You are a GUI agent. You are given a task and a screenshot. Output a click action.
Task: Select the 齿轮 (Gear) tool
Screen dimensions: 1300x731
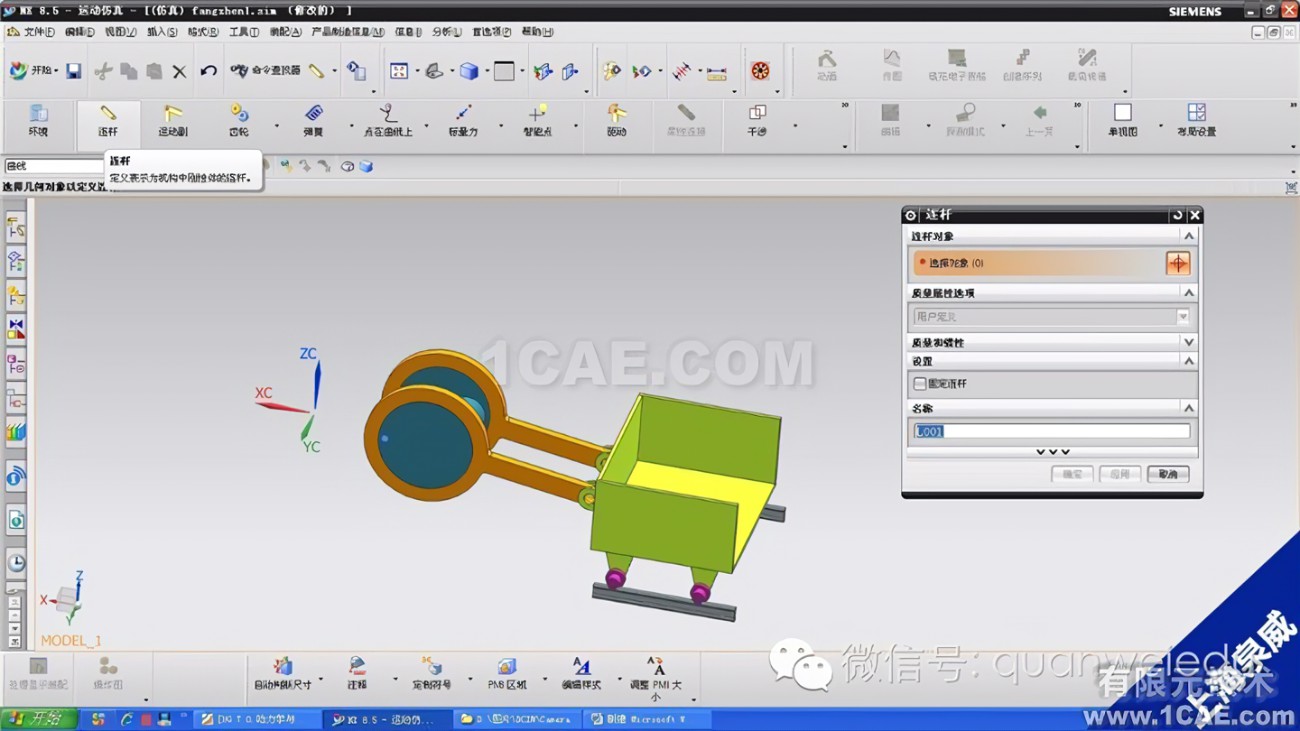239,121
